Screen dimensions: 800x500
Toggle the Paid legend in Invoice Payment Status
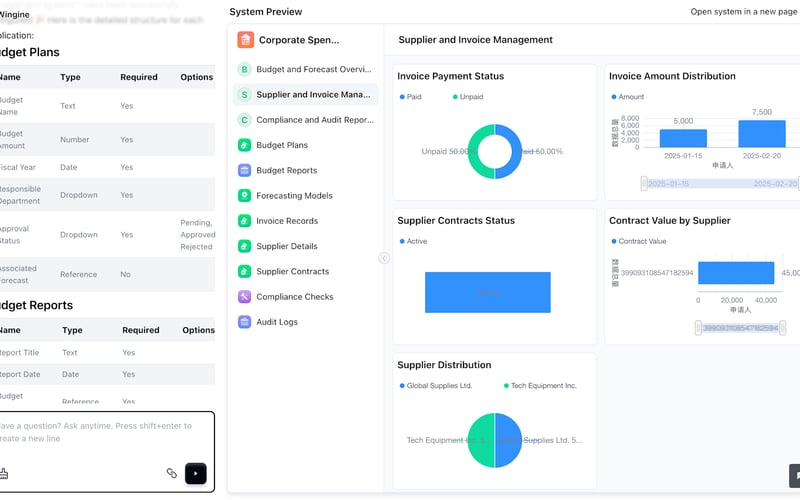pos(410,97)
